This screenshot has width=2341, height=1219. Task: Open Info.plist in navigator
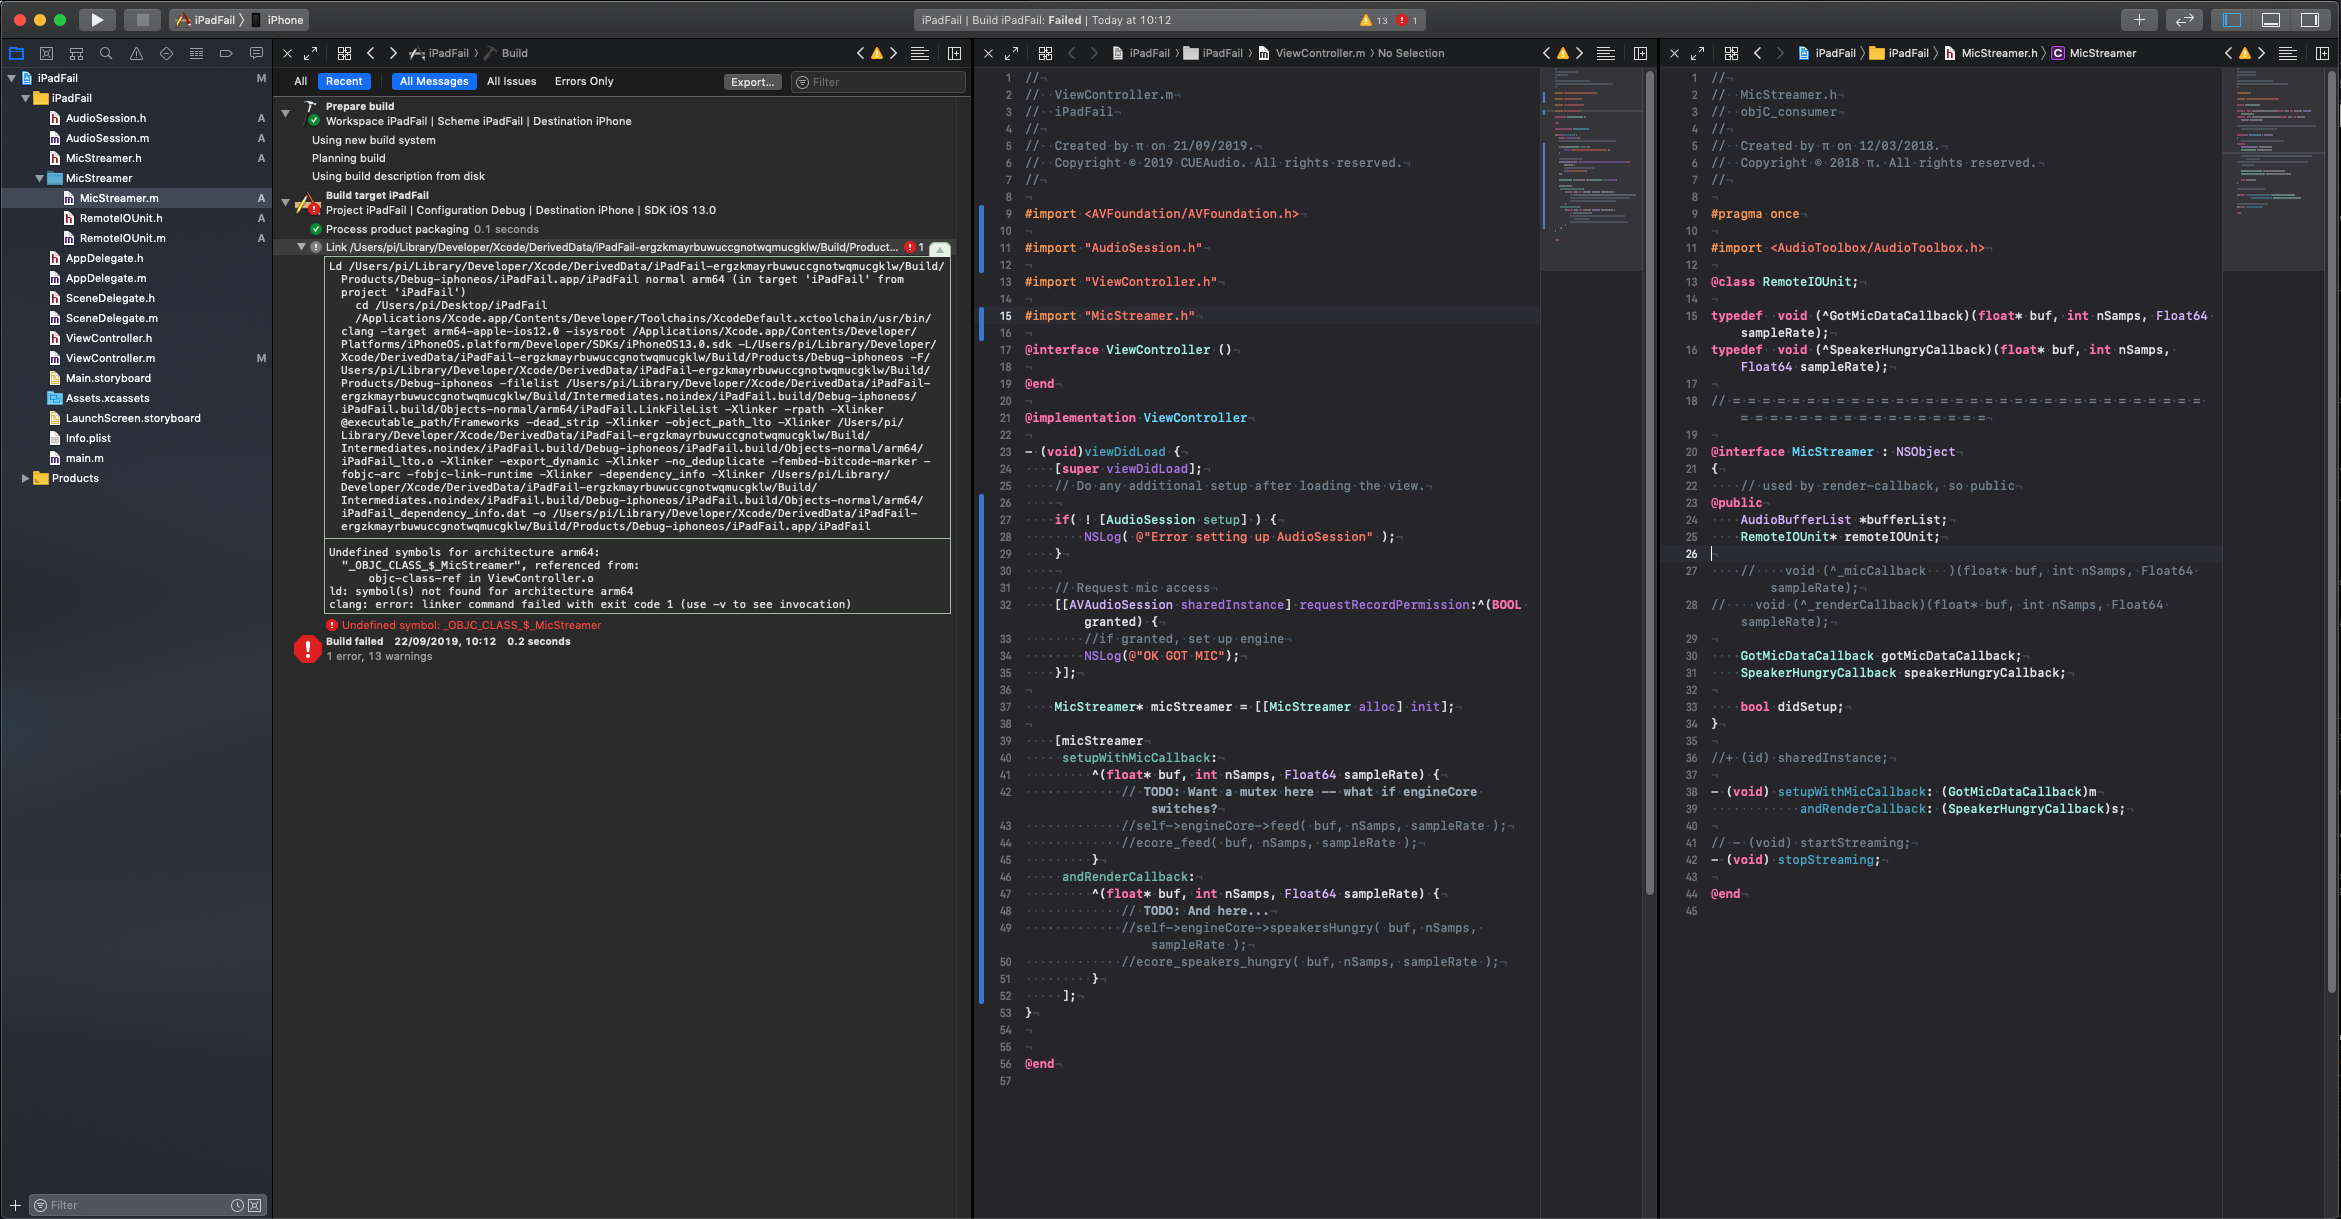88,438
